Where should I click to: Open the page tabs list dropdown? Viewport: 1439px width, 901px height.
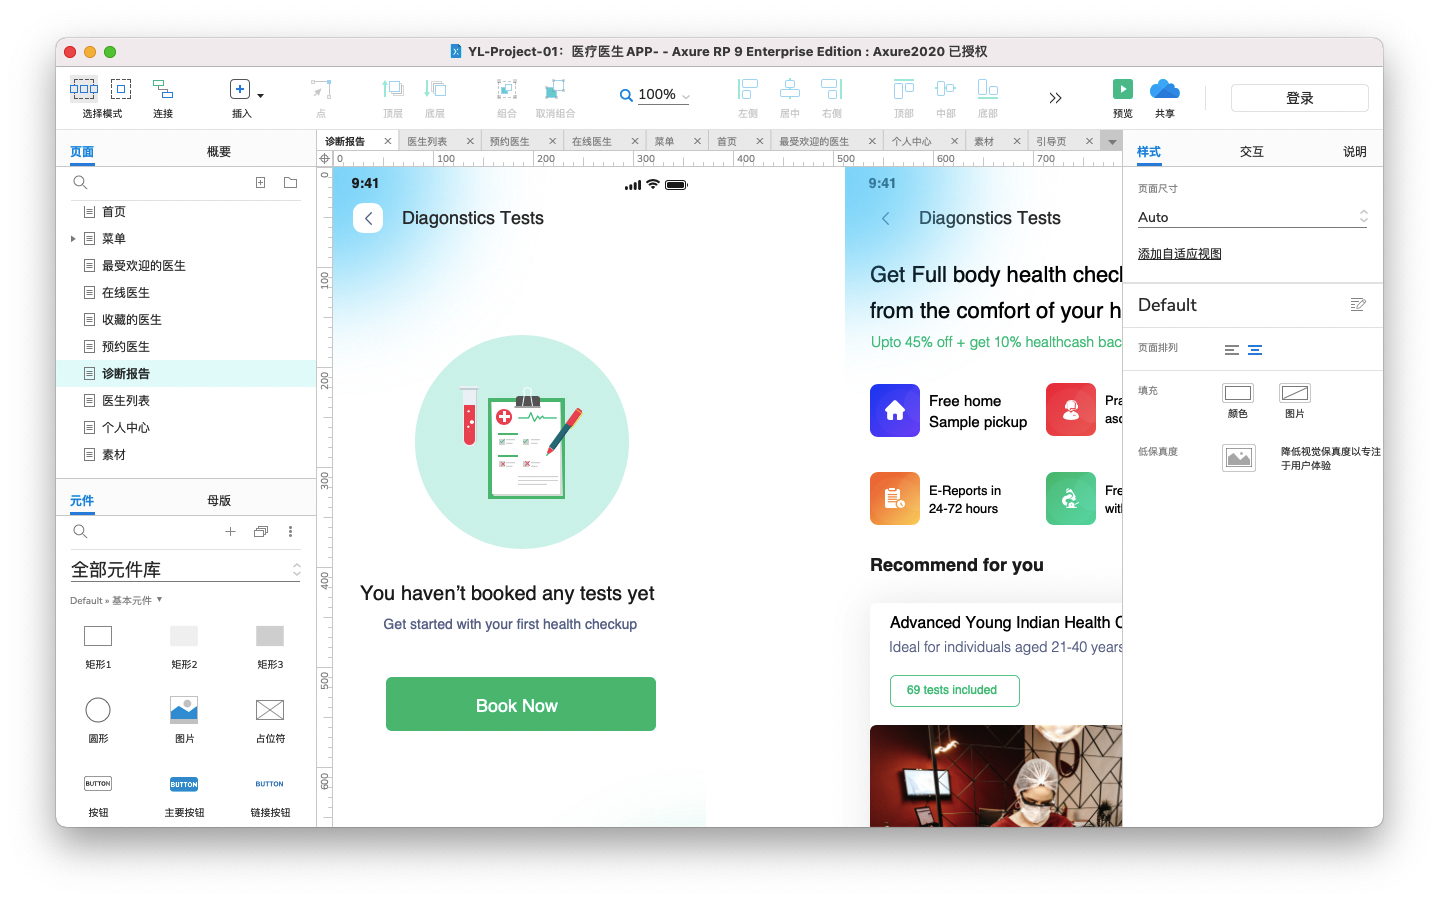tap(1112, 142)
